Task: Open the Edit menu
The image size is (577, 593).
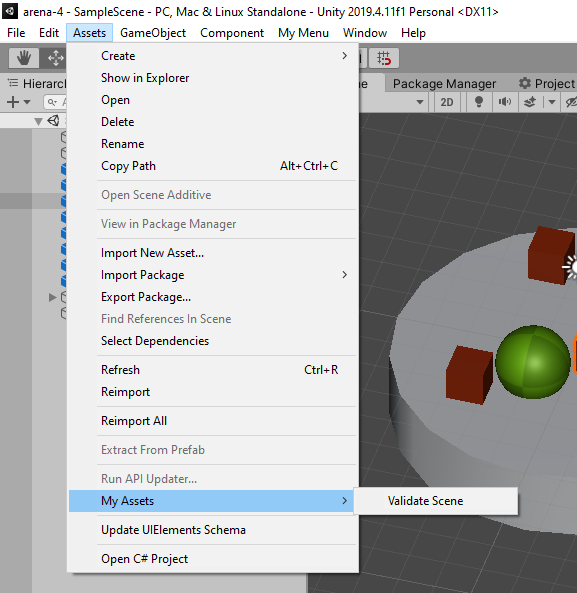Action: pos(49,33)
